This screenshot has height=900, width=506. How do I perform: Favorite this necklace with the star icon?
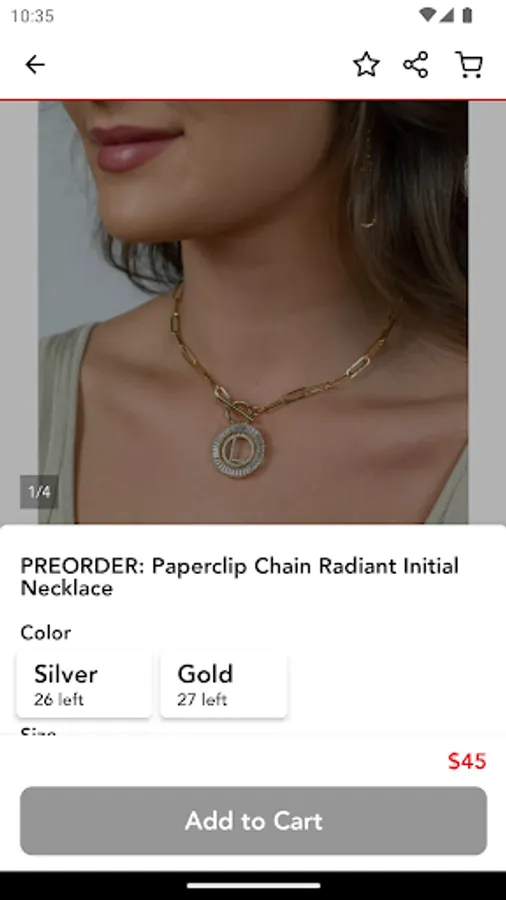coord(366,64)
